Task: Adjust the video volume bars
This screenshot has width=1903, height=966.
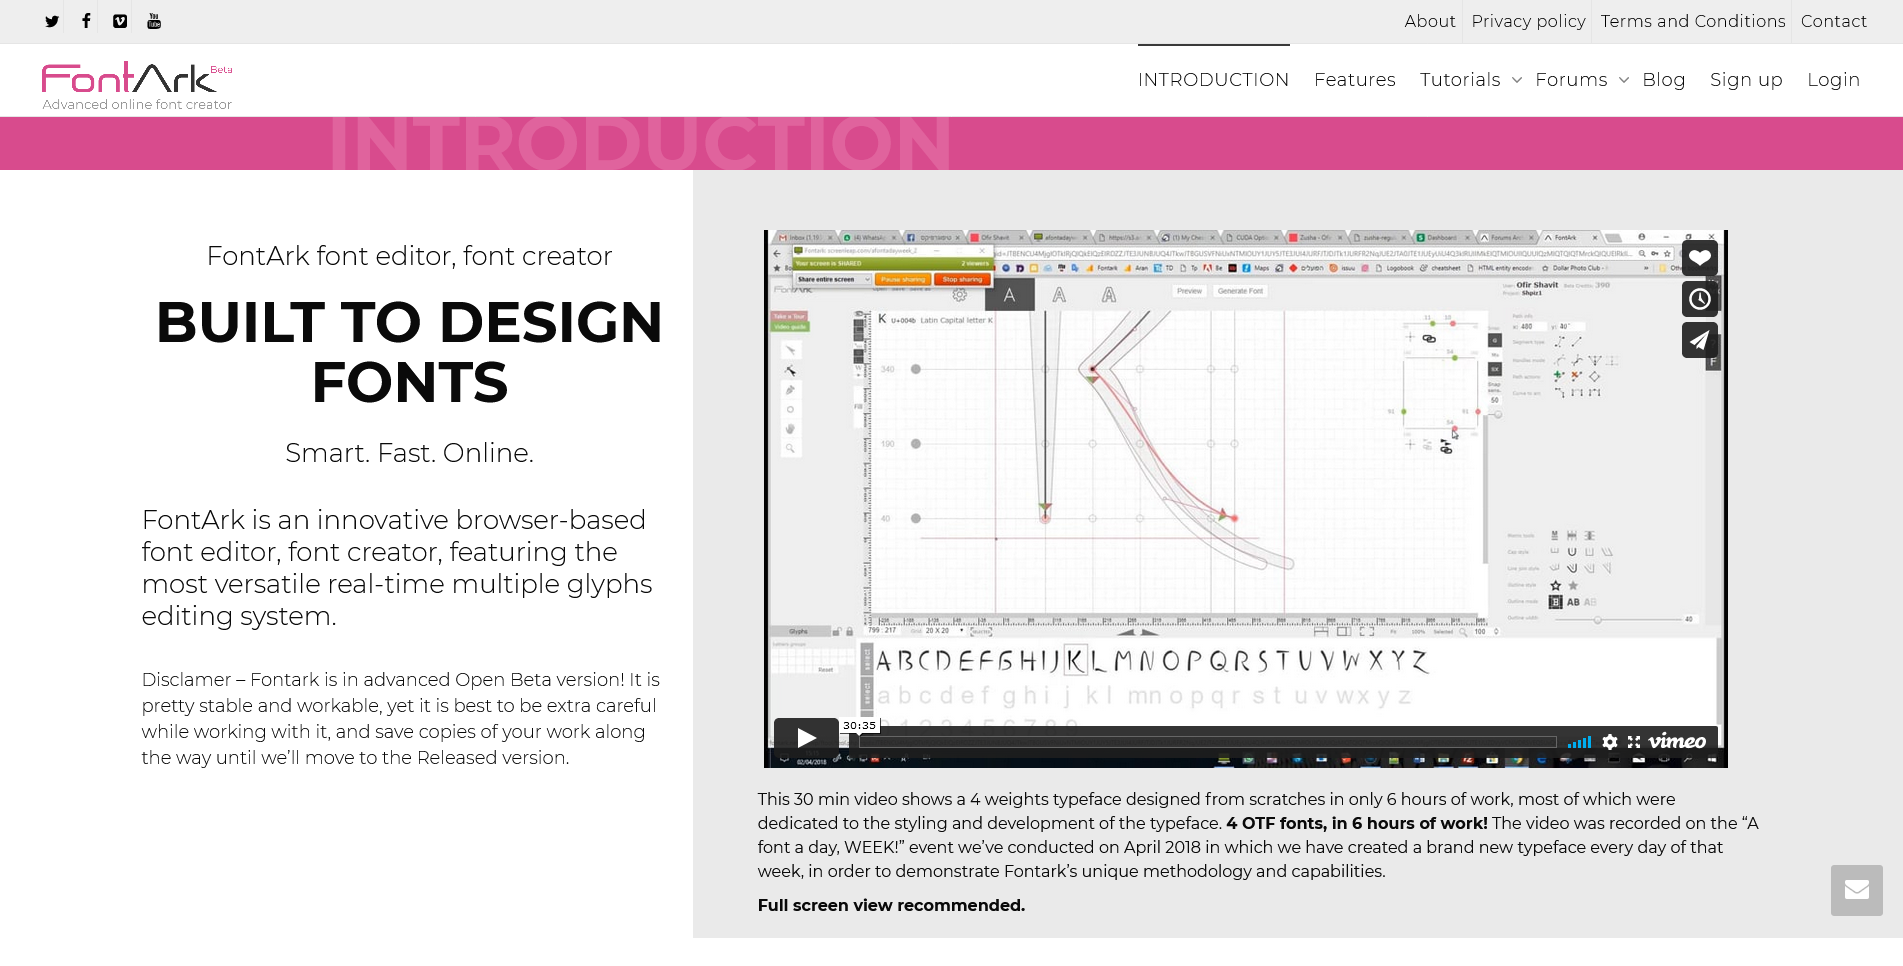Action: 1579,742
